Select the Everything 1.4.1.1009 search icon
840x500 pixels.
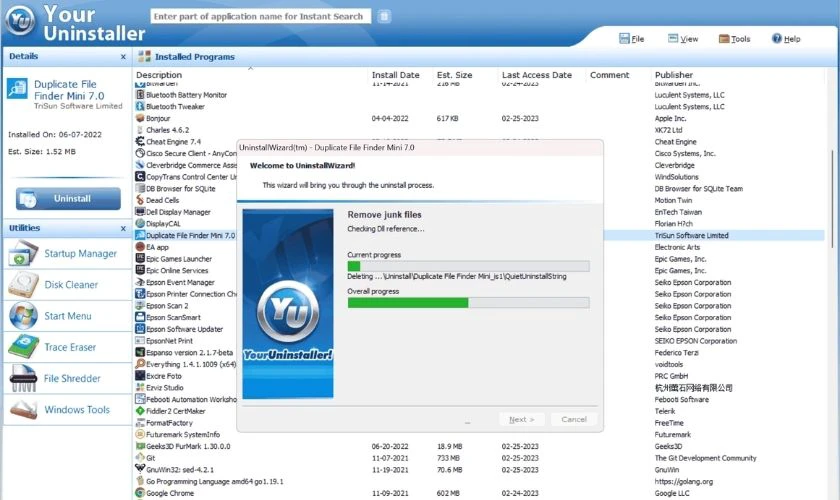pos(140,364)
